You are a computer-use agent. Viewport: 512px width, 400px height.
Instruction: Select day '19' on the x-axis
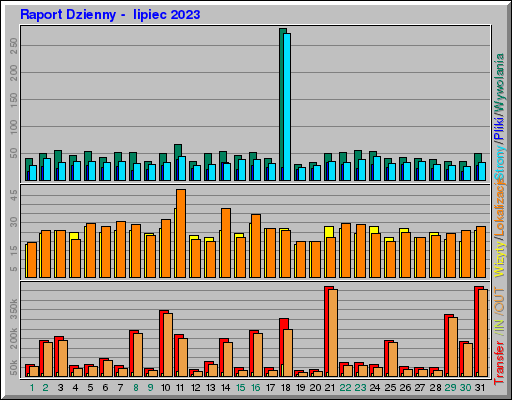[301, 388]
